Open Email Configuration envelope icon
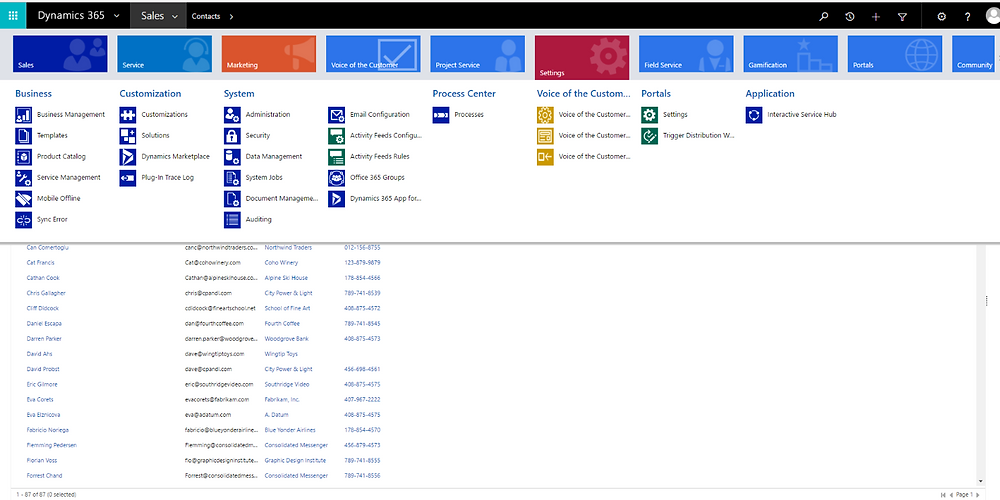1000x500 pixels. [337, 115]
